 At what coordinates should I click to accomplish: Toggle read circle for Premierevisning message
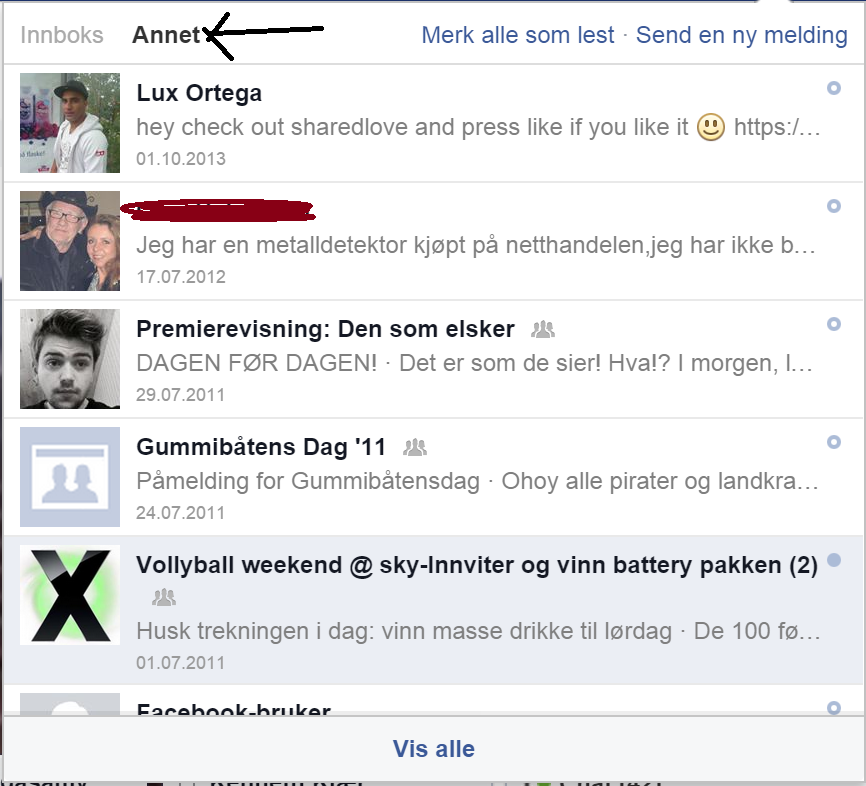coord(833,324)
